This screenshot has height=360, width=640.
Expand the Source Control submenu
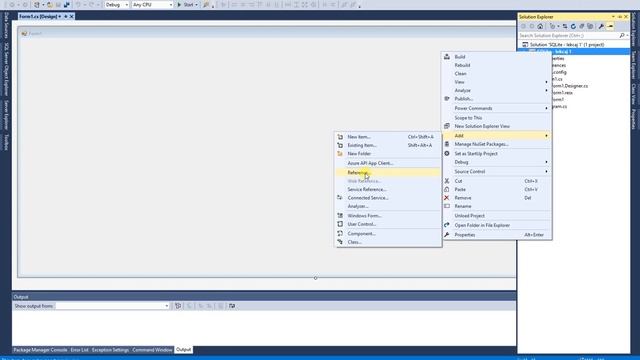497,171
